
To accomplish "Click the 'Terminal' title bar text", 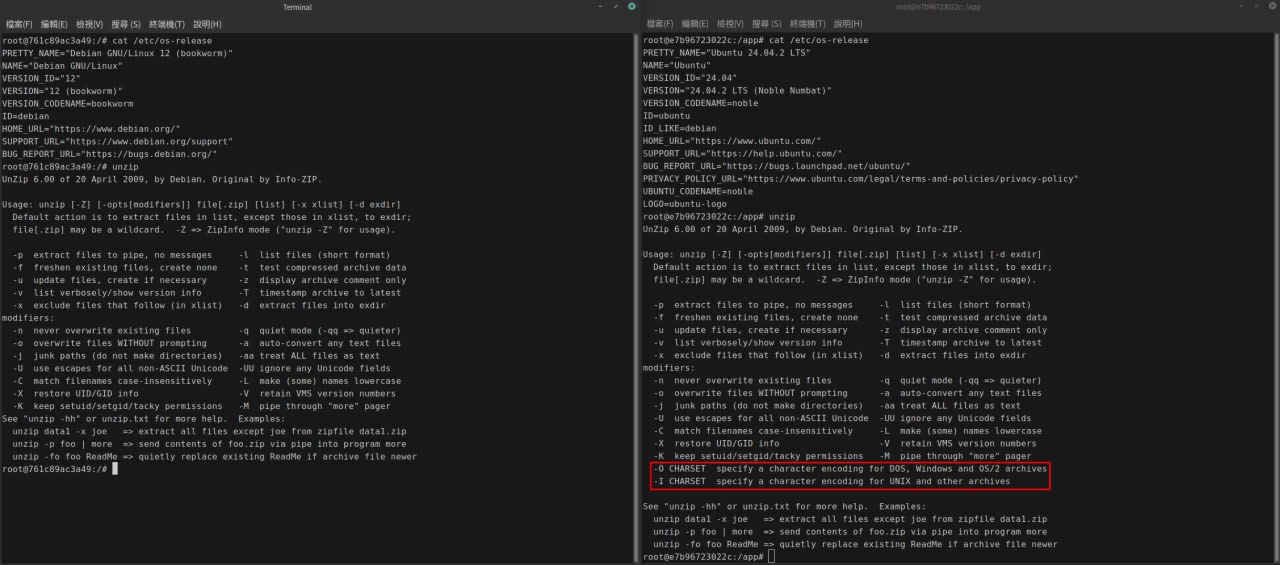I will (x=297, y=6).
